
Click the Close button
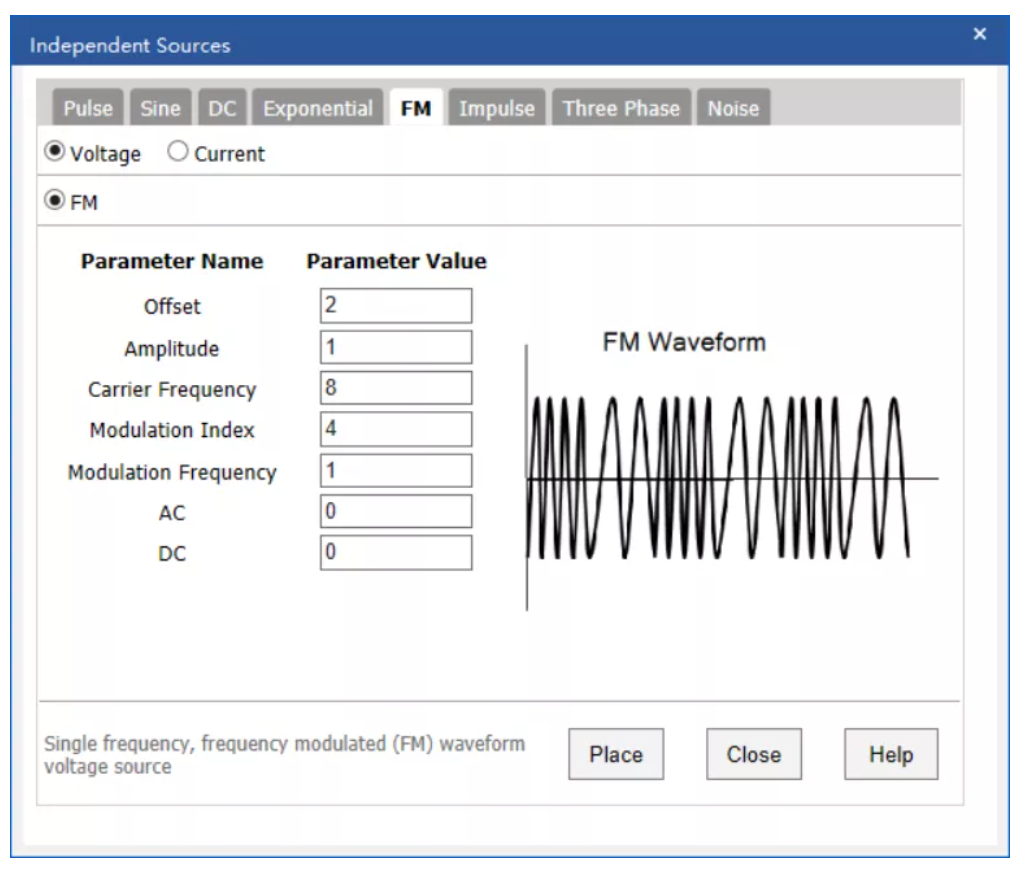tap(754, 754)
